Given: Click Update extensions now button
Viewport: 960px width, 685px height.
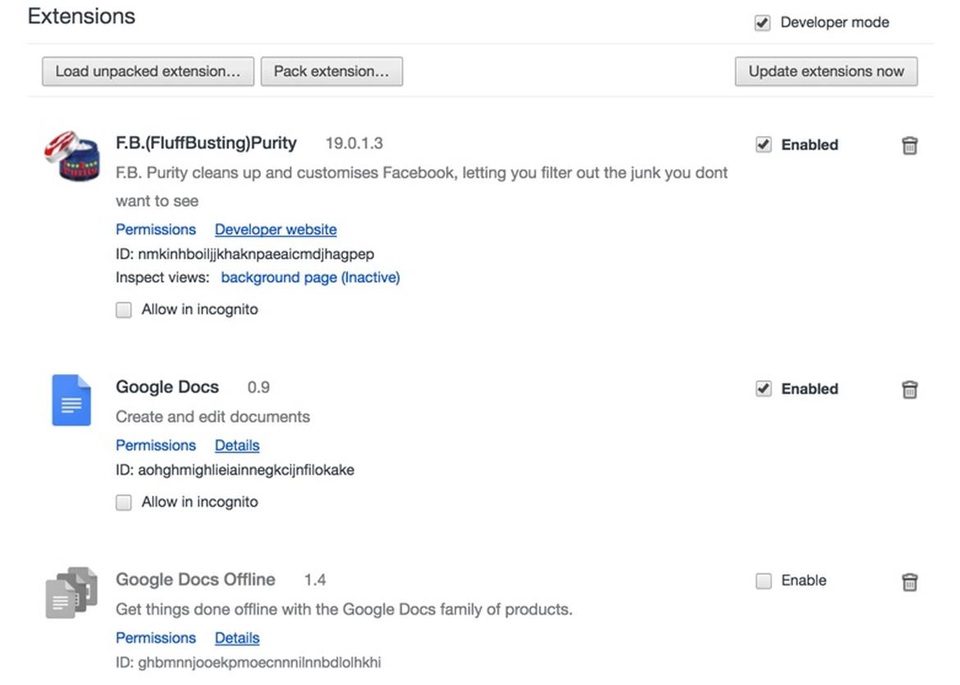Looking at the screenshot, I should click(x=826, y=72).
